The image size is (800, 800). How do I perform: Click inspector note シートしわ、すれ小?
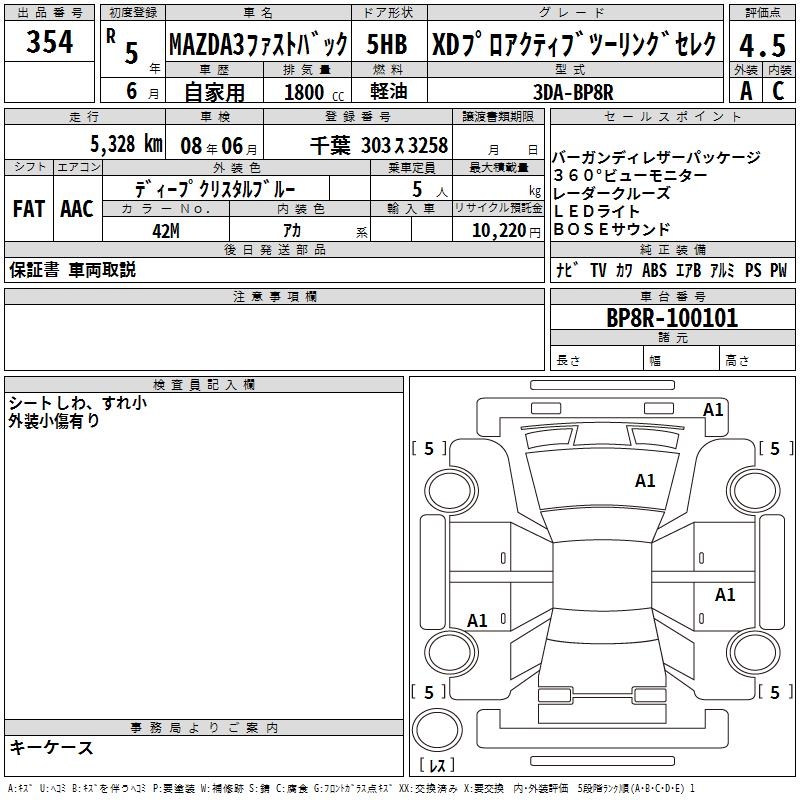pos(78,403)
